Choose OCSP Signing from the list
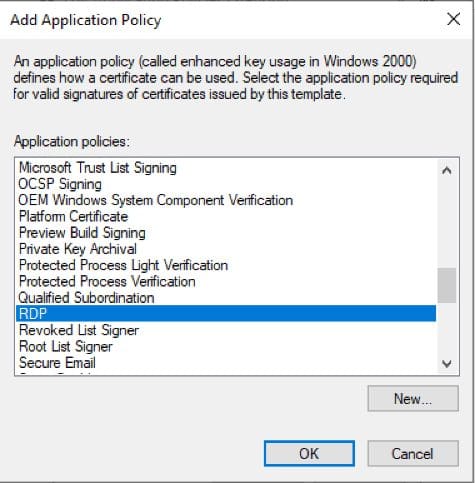This screenshot has height=483, width=475. [x=226, y=184]
